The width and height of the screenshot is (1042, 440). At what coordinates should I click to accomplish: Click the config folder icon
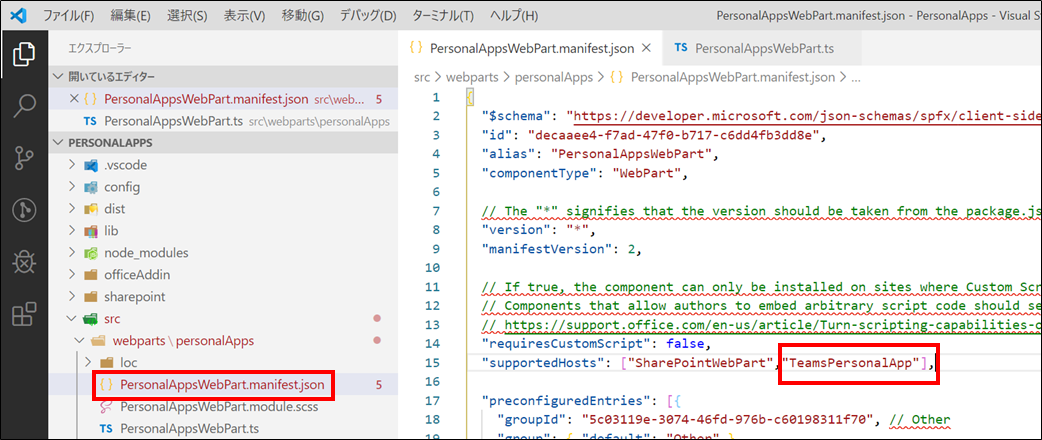coord(91,187)
